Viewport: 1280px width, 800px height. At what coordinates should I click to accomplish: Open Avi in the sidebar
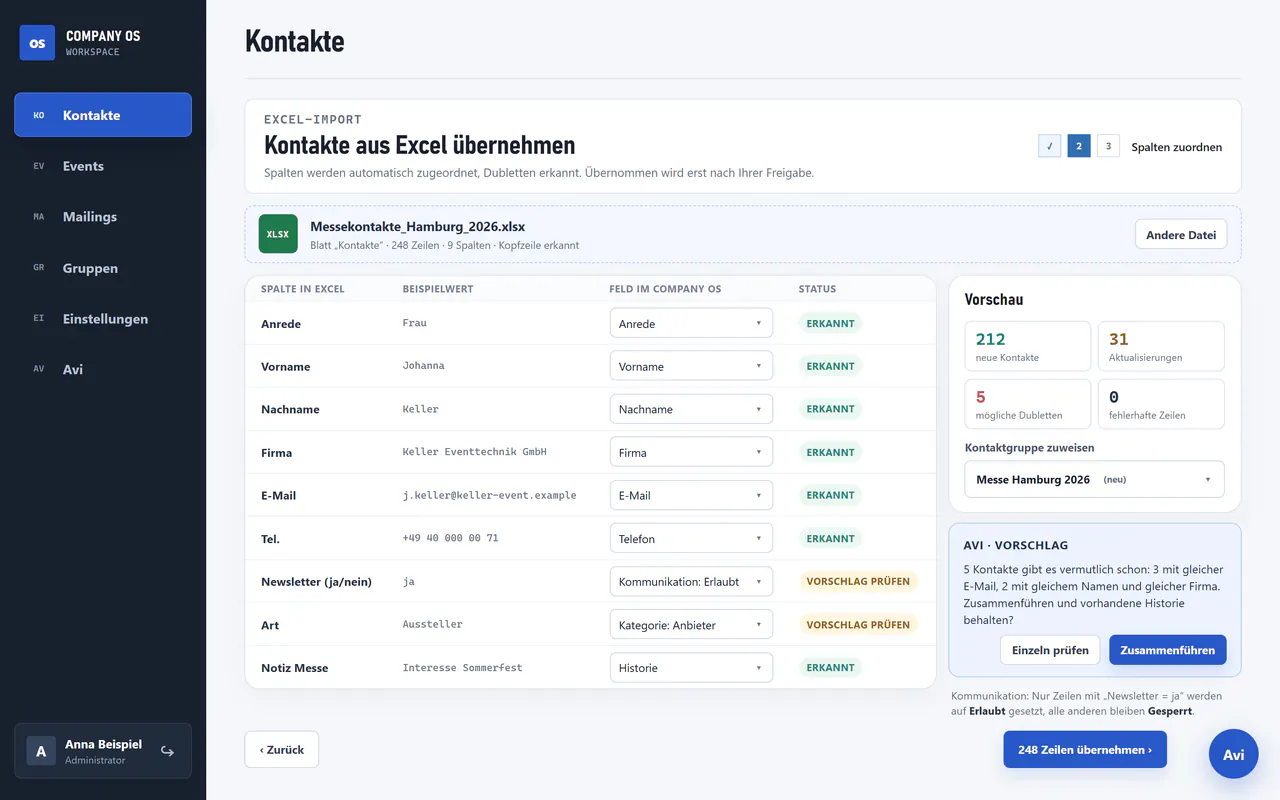[x=103, y=369]
